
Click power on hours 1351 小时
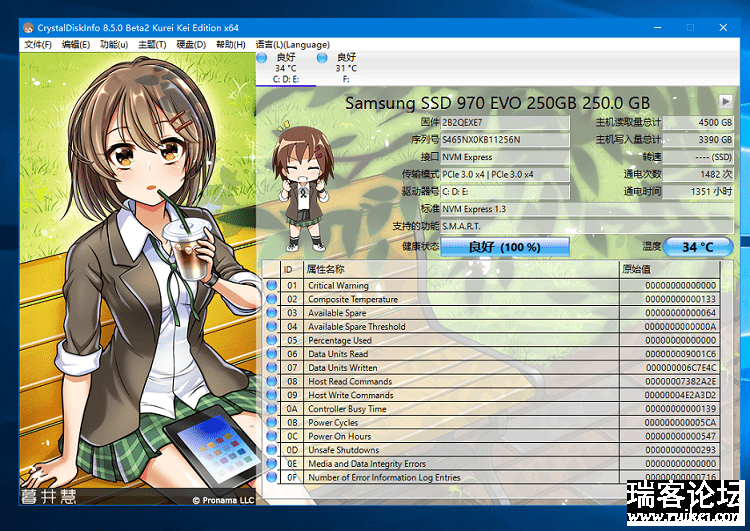click(x=698, y=191)
